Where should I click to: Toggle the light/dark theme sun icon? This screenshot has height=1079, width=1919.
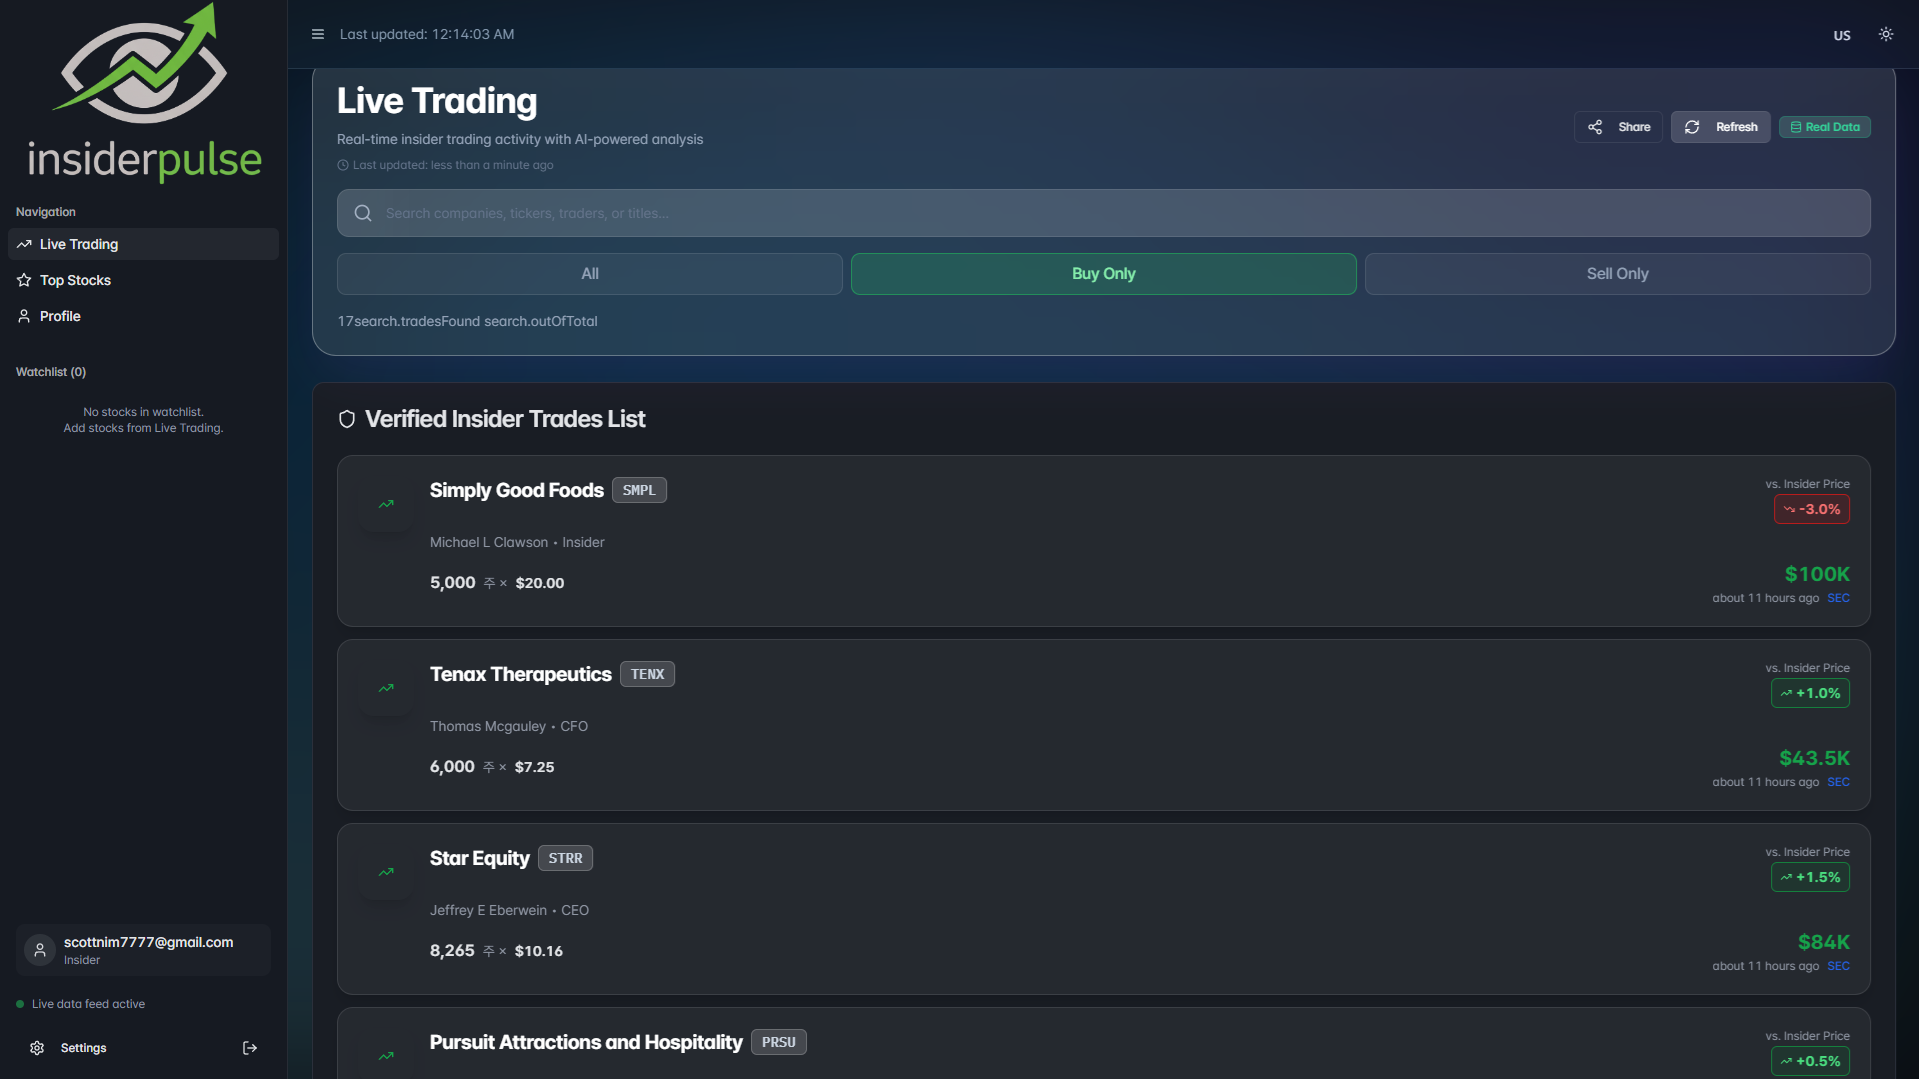tap(1886, 34)
